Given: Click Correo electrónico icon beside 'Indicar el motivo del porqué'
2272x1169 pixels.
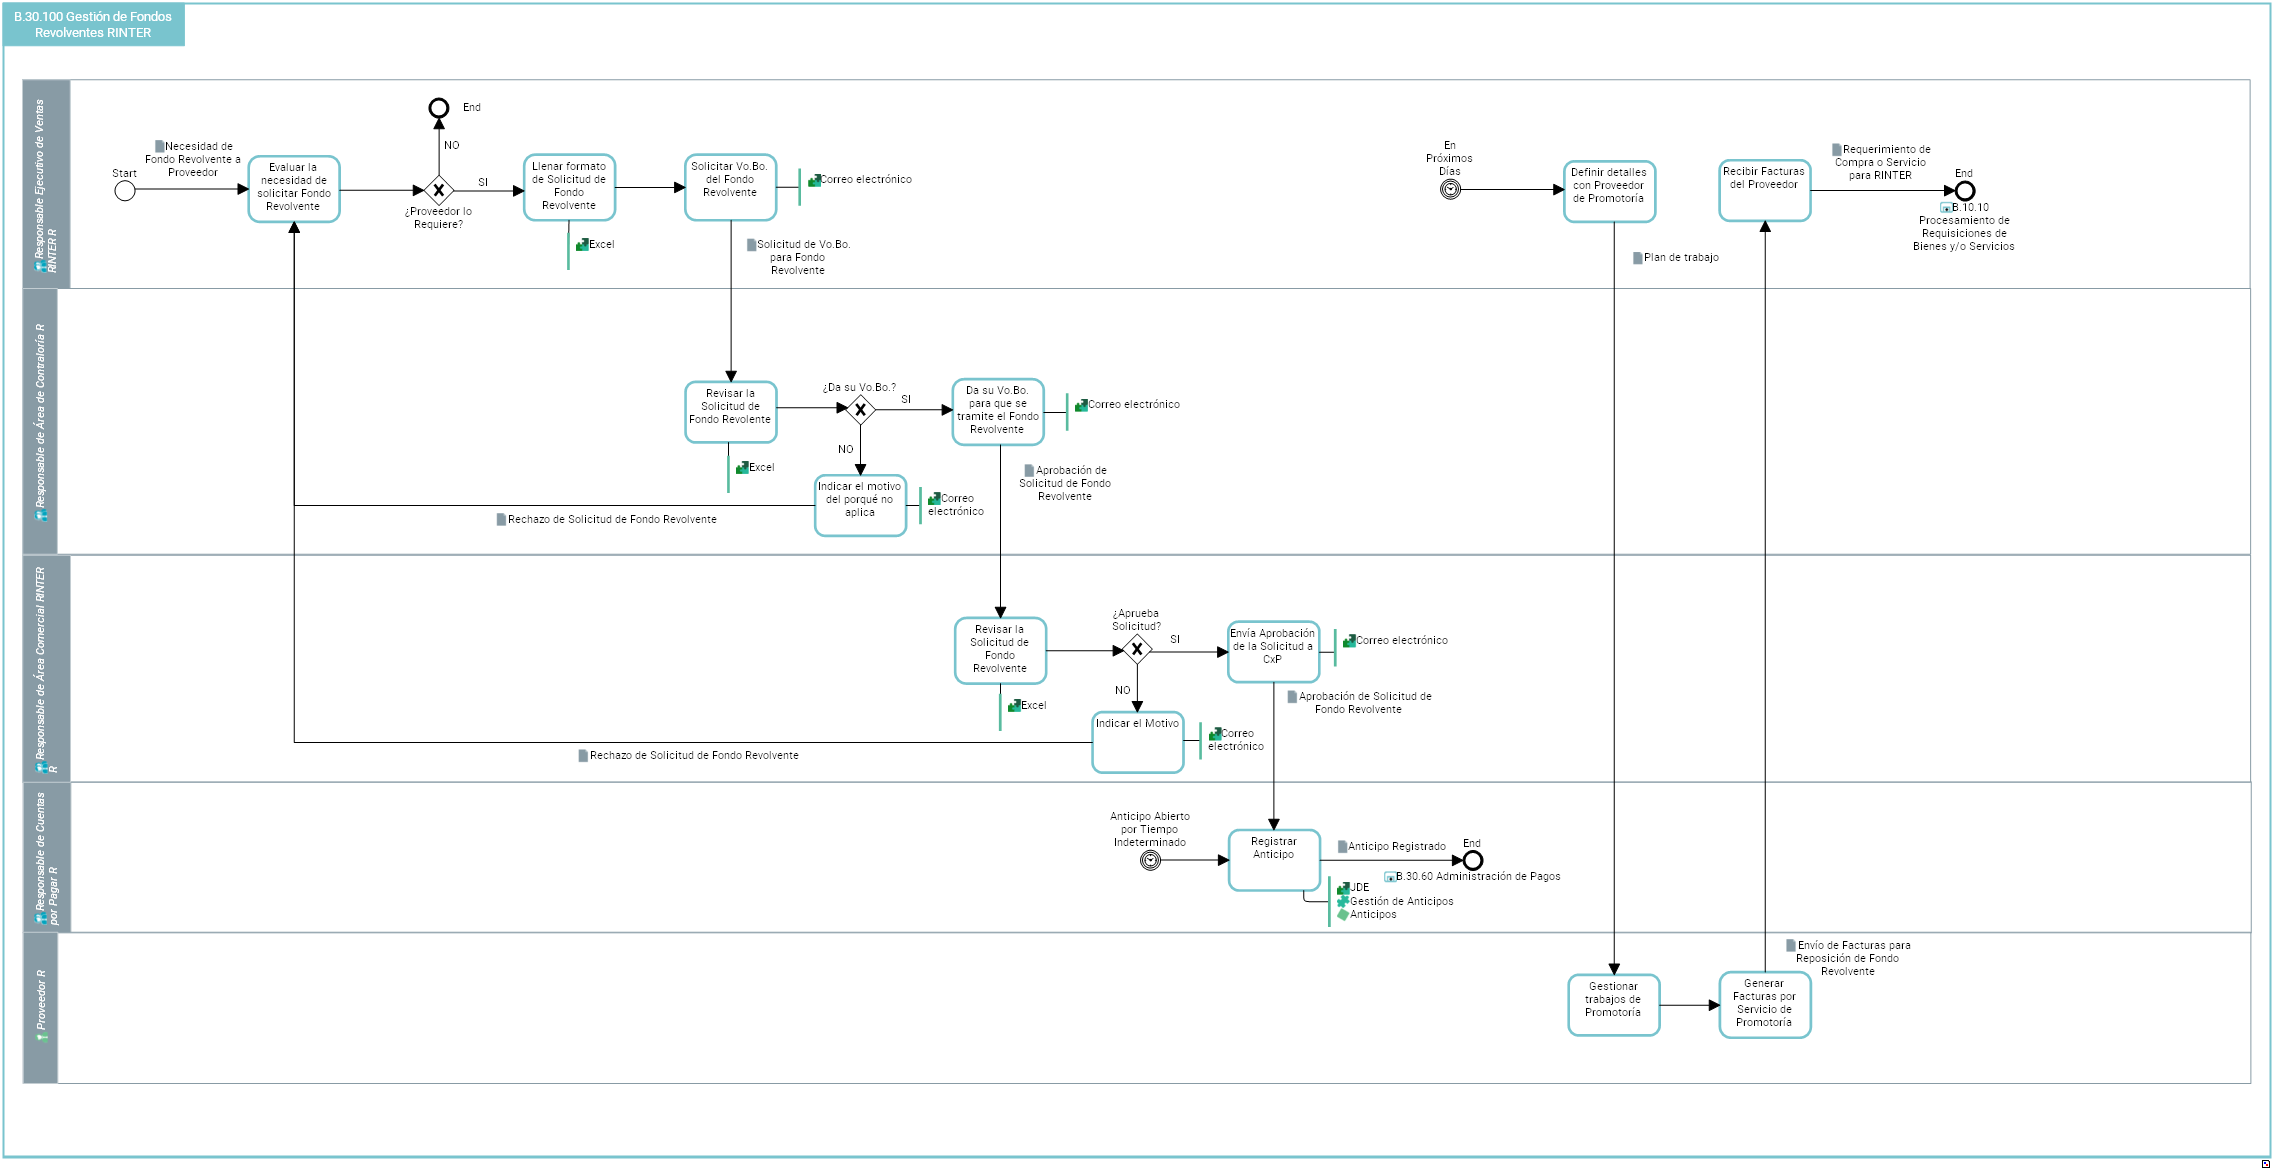Looking at the screenshot, I should pos(933,498).
